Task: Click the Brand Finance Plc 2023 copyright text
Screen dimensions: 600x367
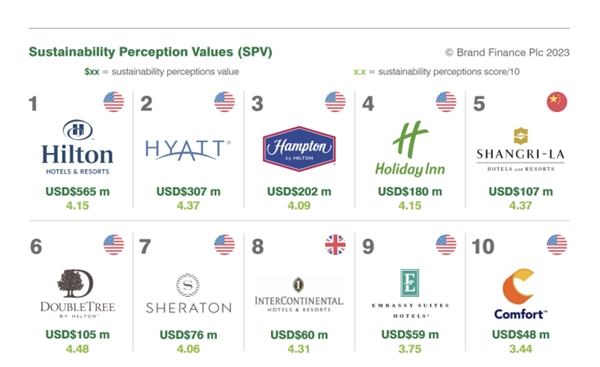Action: pos(507,52)
